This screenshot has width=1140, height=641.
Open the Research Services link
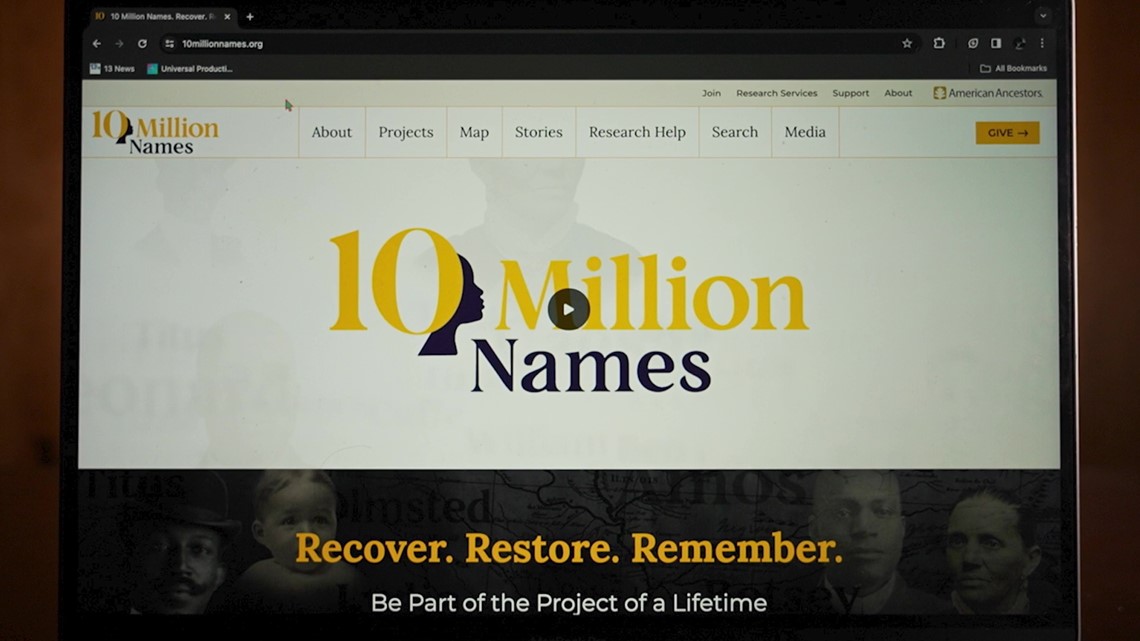(x=776, y=93)
